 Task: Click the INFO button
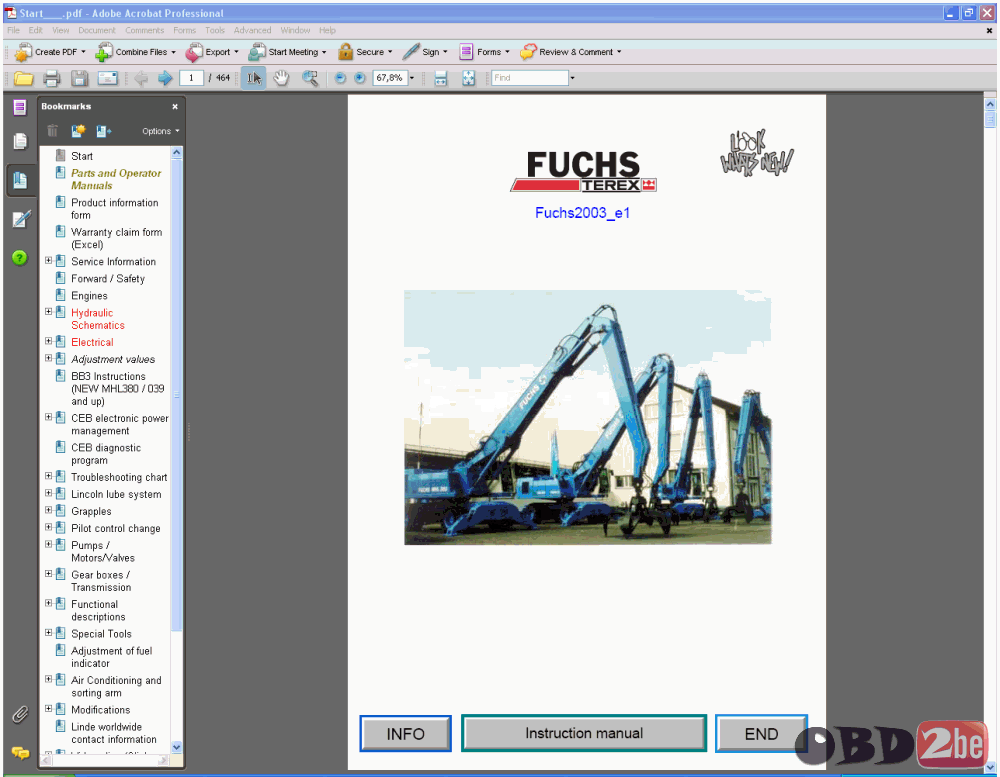(406, 734)
